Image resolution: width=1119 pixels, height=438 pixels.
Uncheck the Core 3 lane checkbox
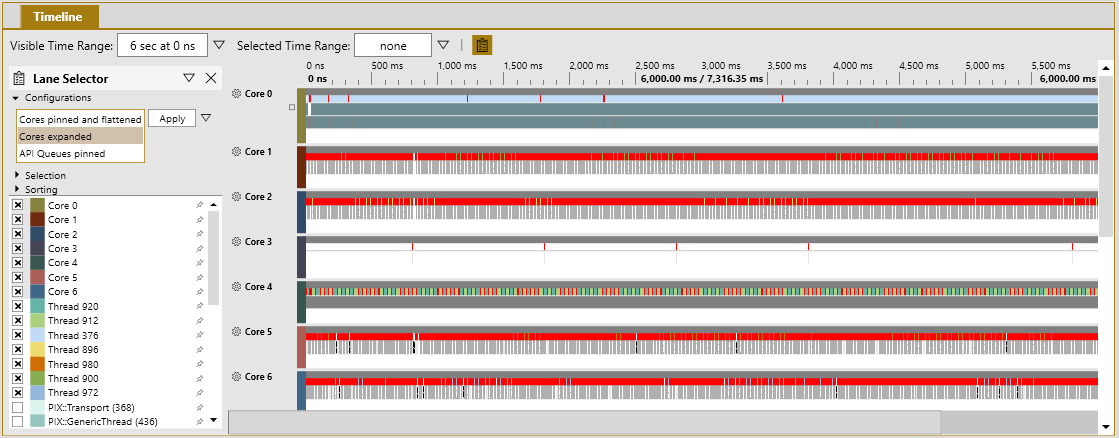pos(18,248)
